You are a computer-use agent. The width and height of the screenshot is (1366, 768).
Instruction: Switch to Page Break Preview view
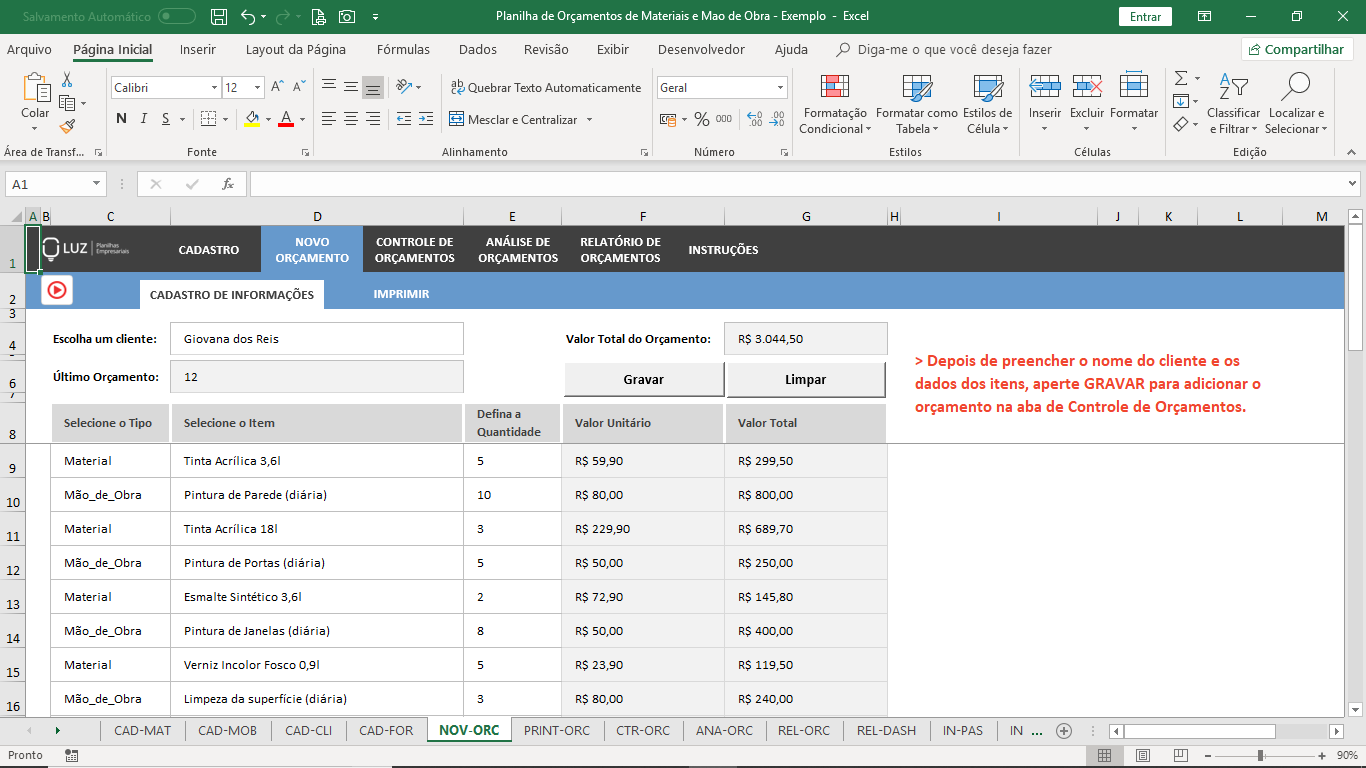tap(1181, 756)
